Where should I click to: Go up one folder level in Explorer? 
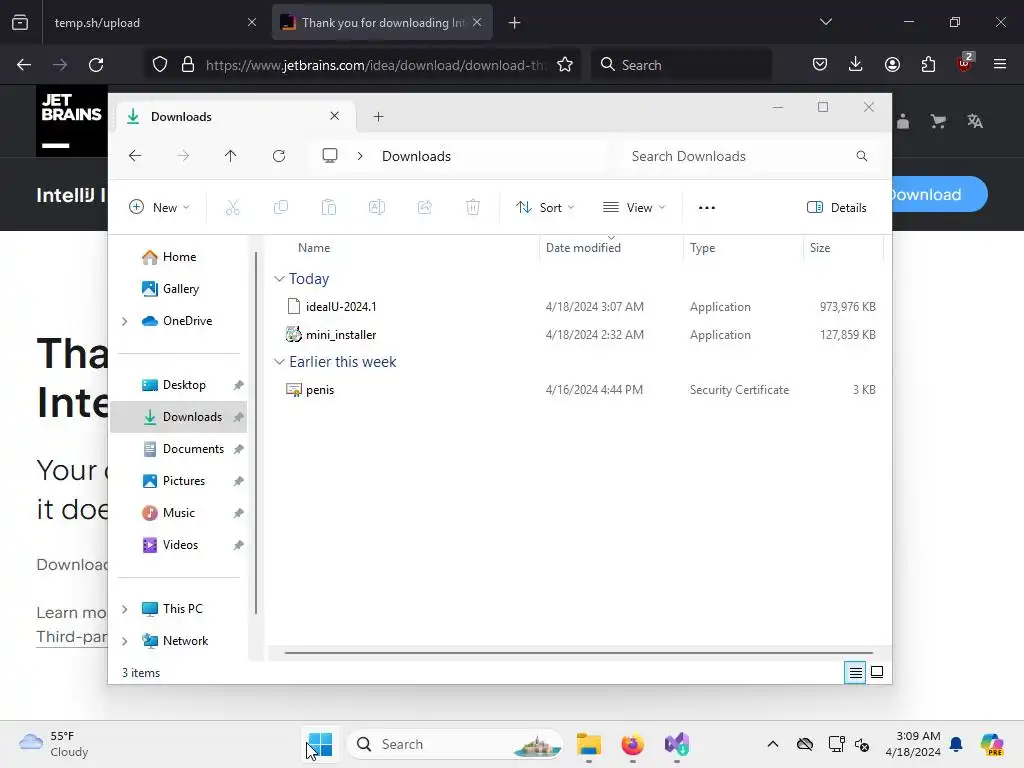tap(231, 156)
